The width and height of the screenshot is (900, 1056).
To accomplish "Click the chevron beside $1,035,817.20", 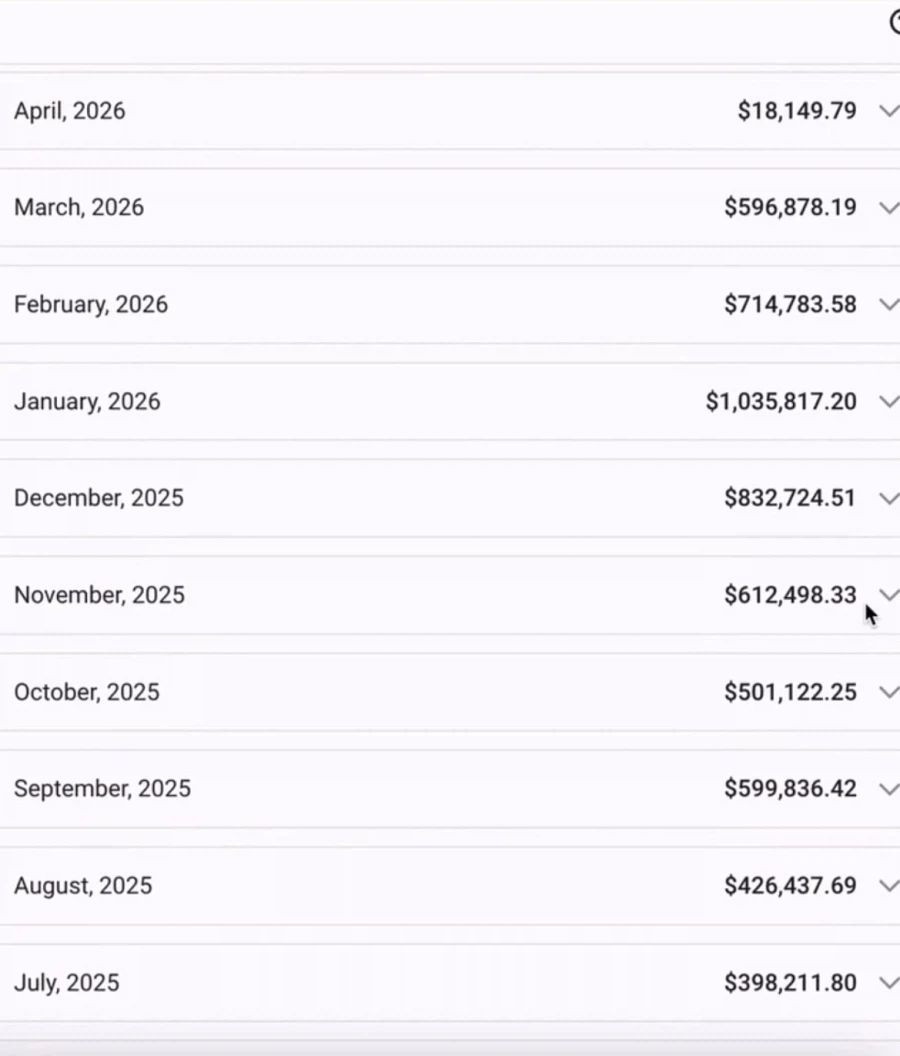I will tap(888, 402).
